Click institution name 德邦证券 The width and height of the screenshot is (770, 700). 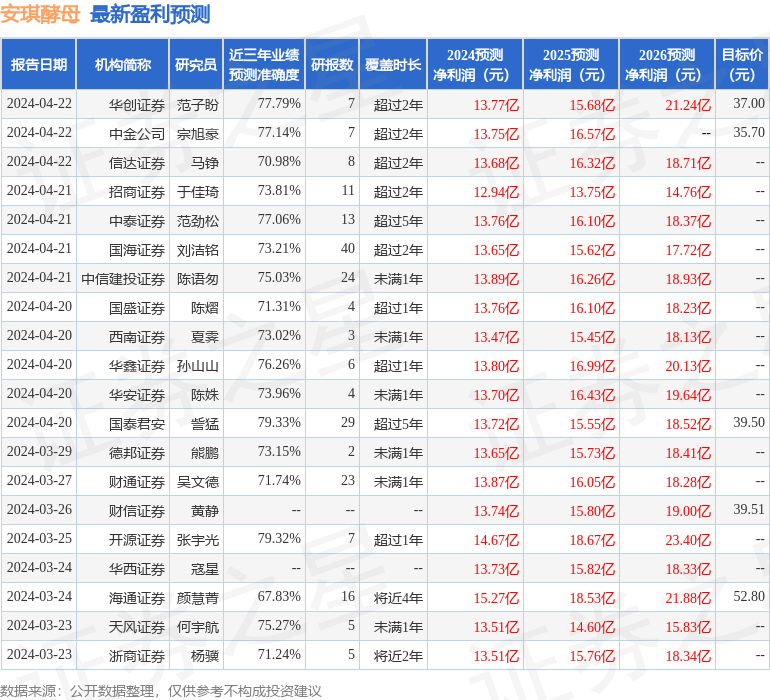click(137, 452)
